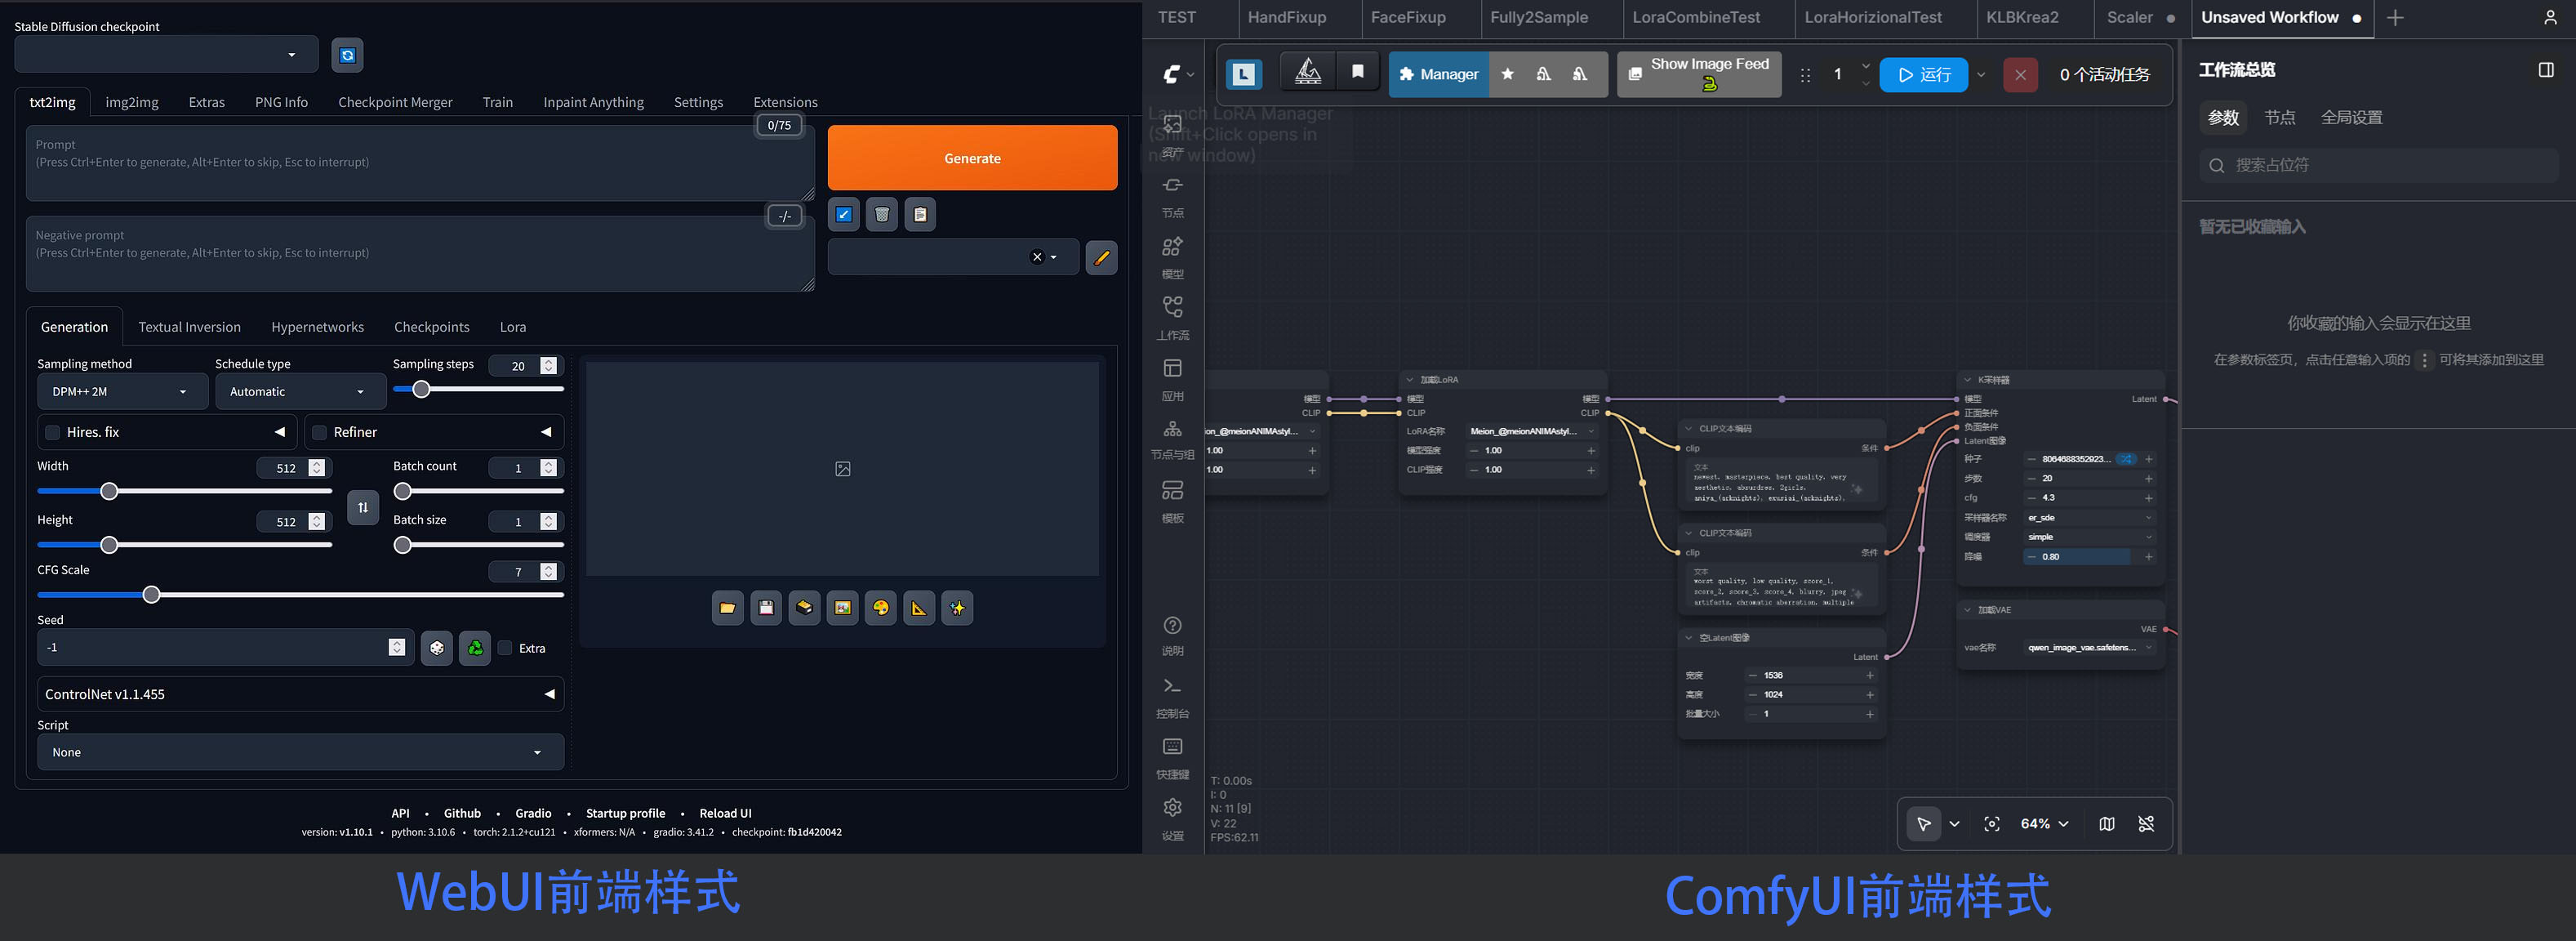Screen dimensions: 2576x941
Task: Adjust the CFG Scale slider handle
Action: point(151,595)
